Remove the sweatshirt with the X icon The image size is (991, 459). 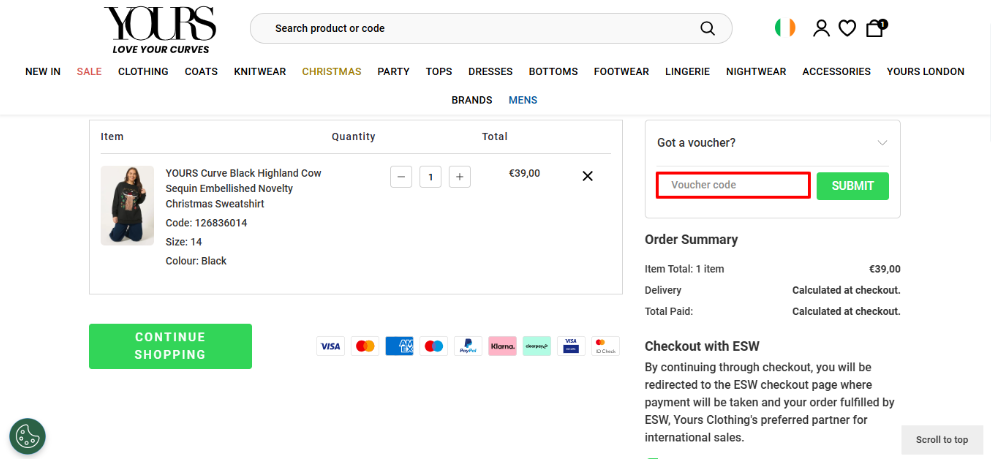587,176
